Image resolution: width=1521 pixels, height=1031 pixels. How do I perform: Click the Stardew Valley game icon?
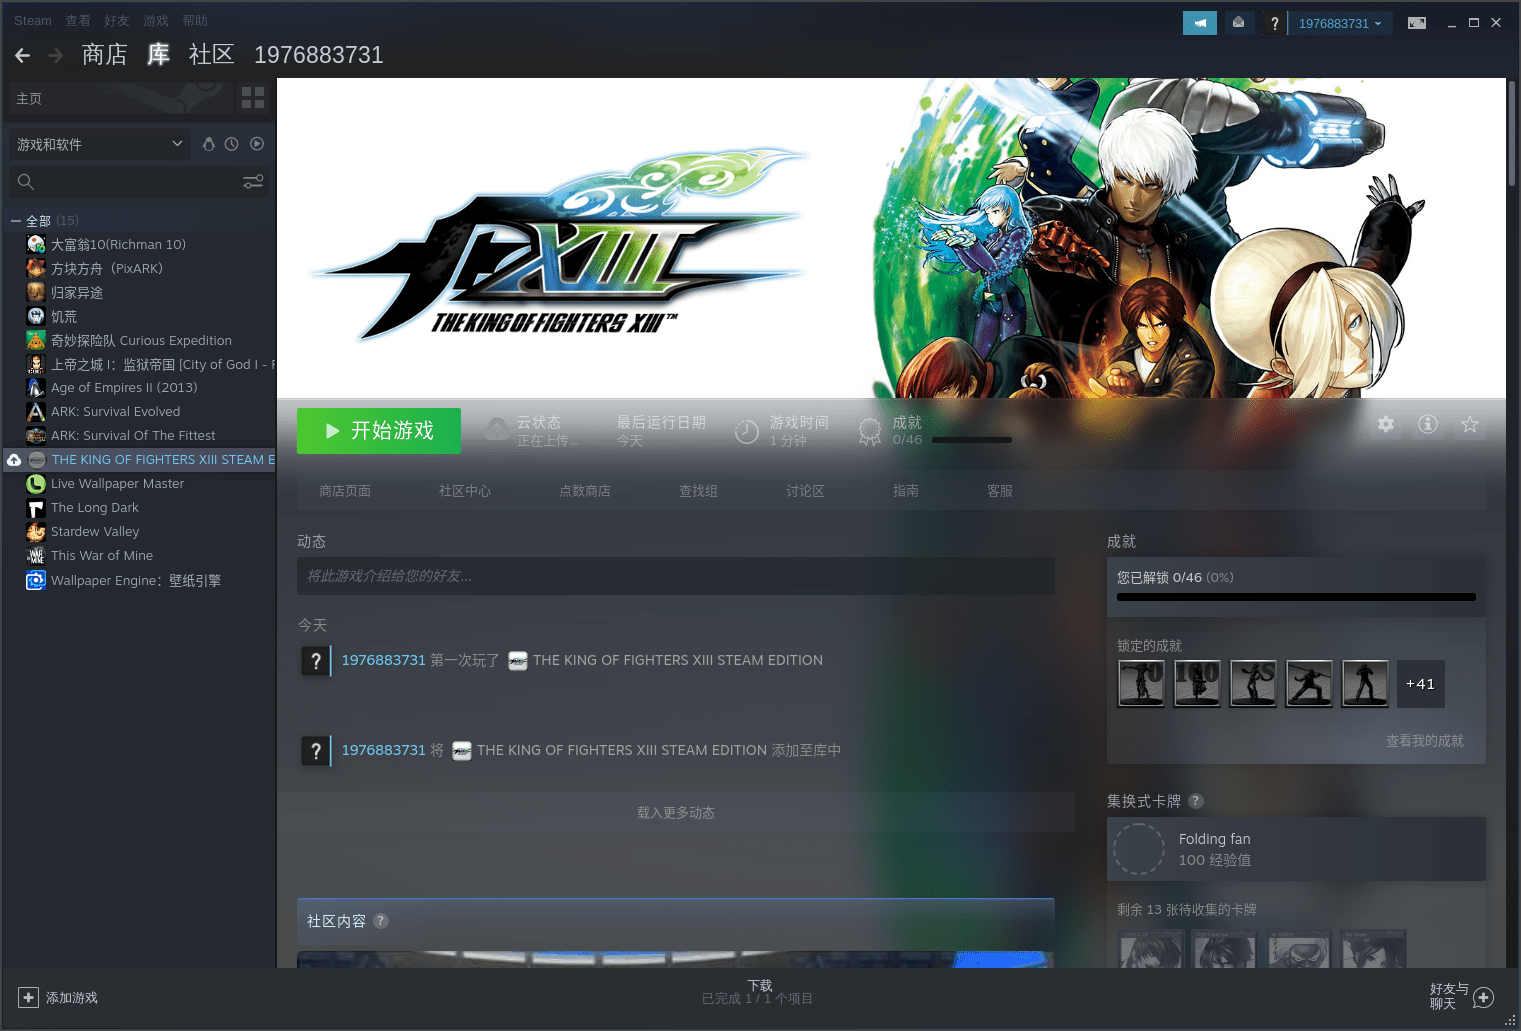coord(36,531)
